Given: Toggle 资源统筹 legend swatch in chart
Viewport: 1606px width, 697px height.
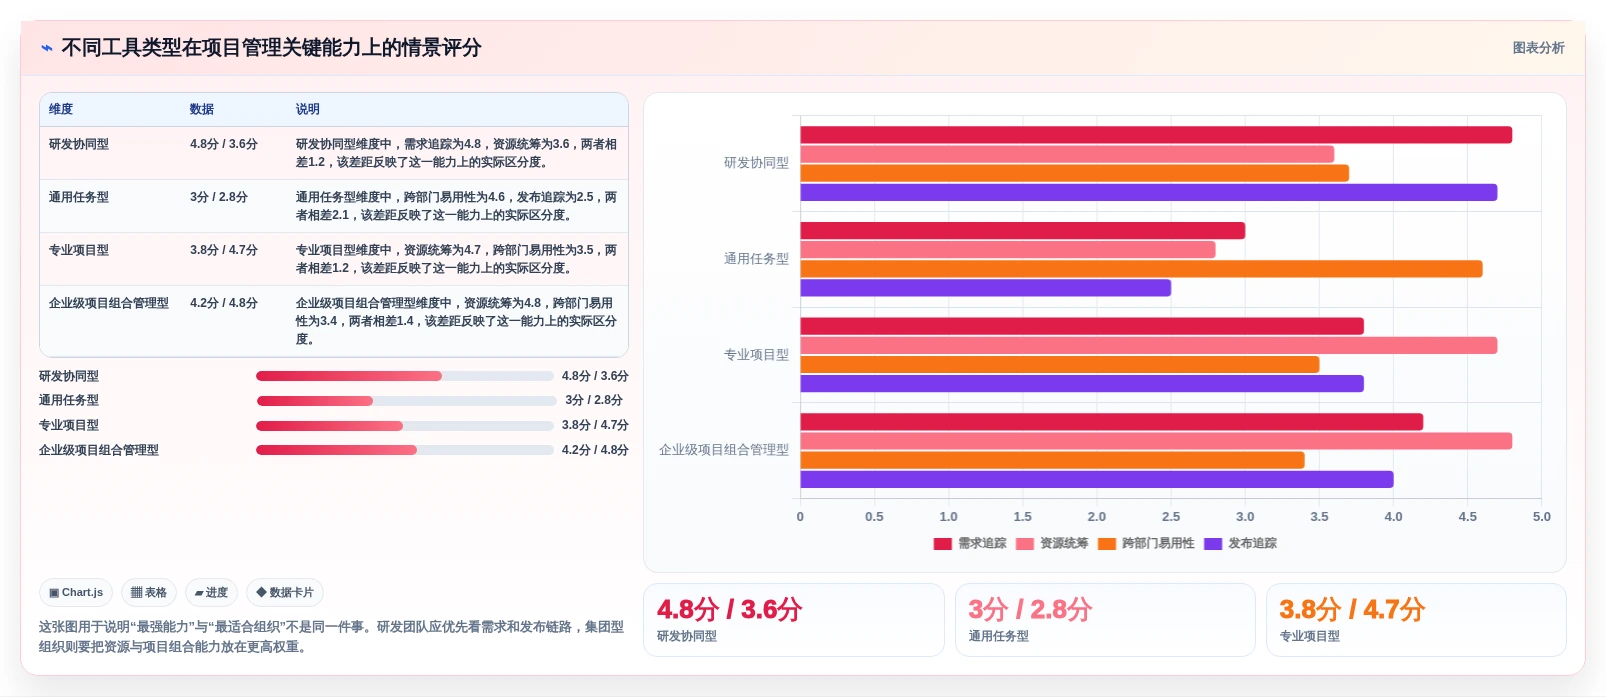Looking at the screenshot, I should [1024, 544].
